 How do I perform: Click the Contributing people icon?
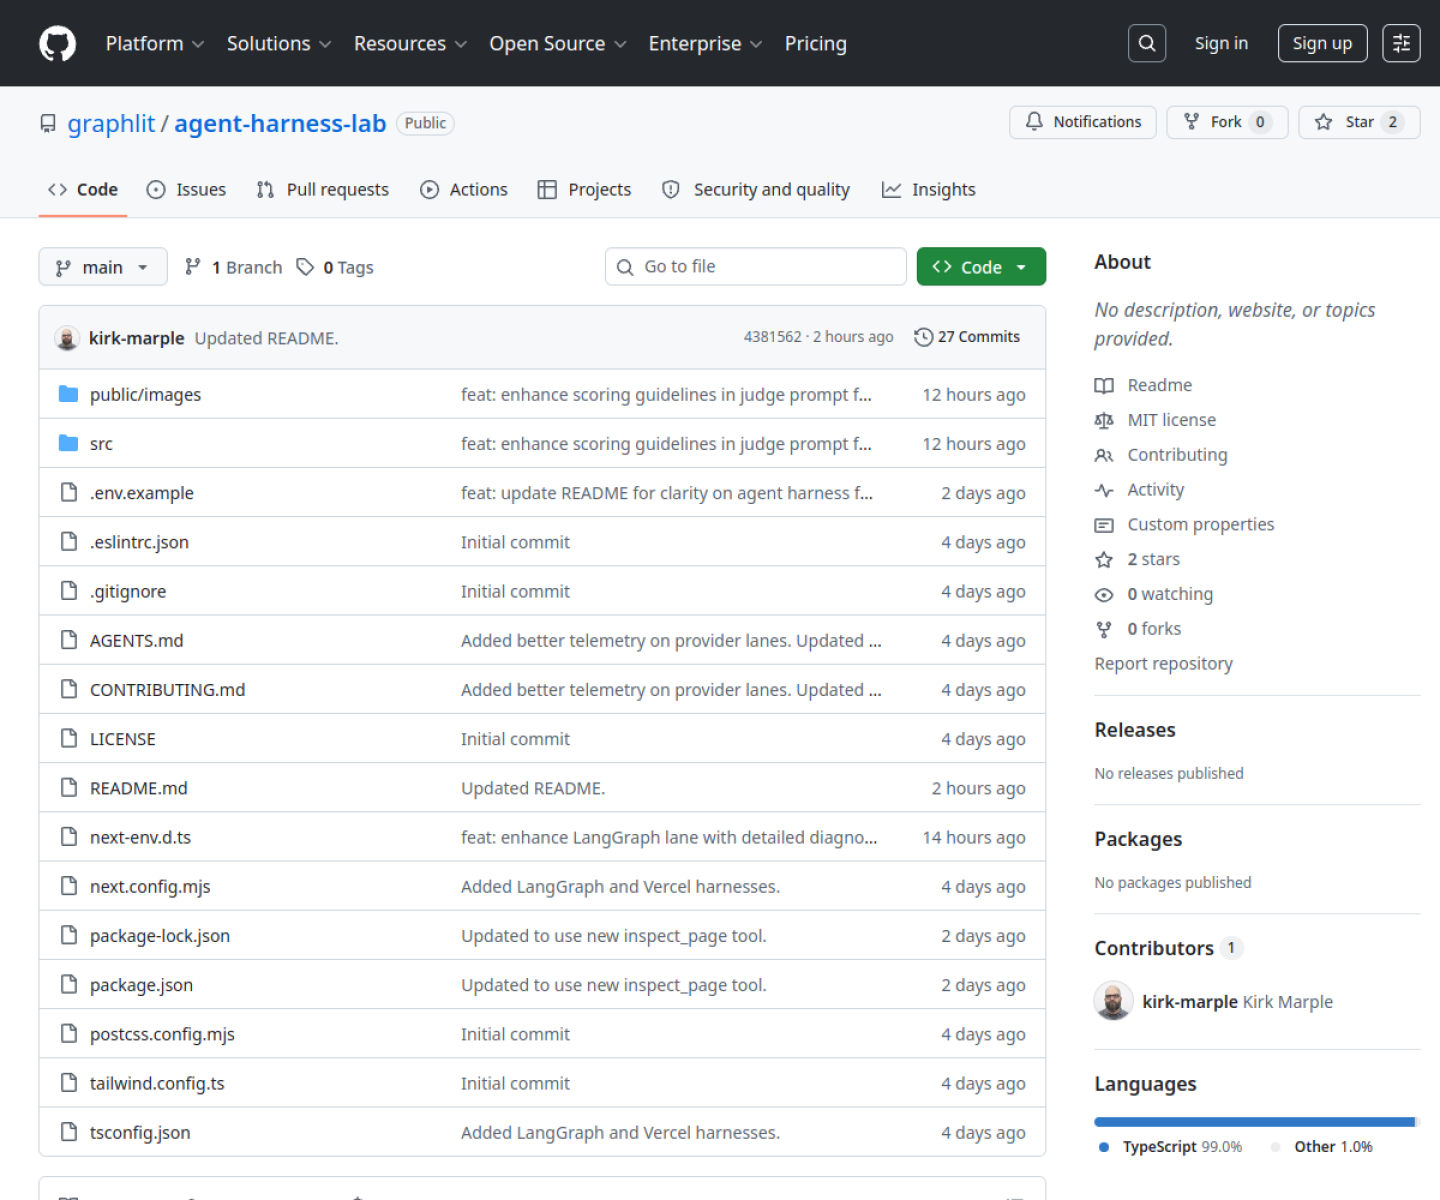click(1104, 455)
